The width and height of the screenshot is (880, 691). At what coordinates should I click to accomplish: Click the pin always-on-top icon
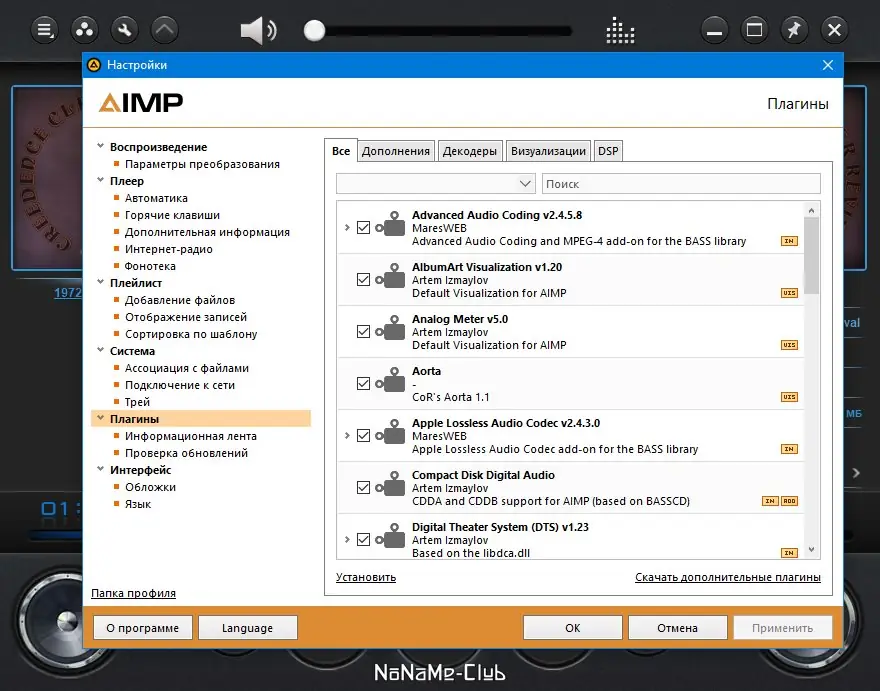(794, 30)
